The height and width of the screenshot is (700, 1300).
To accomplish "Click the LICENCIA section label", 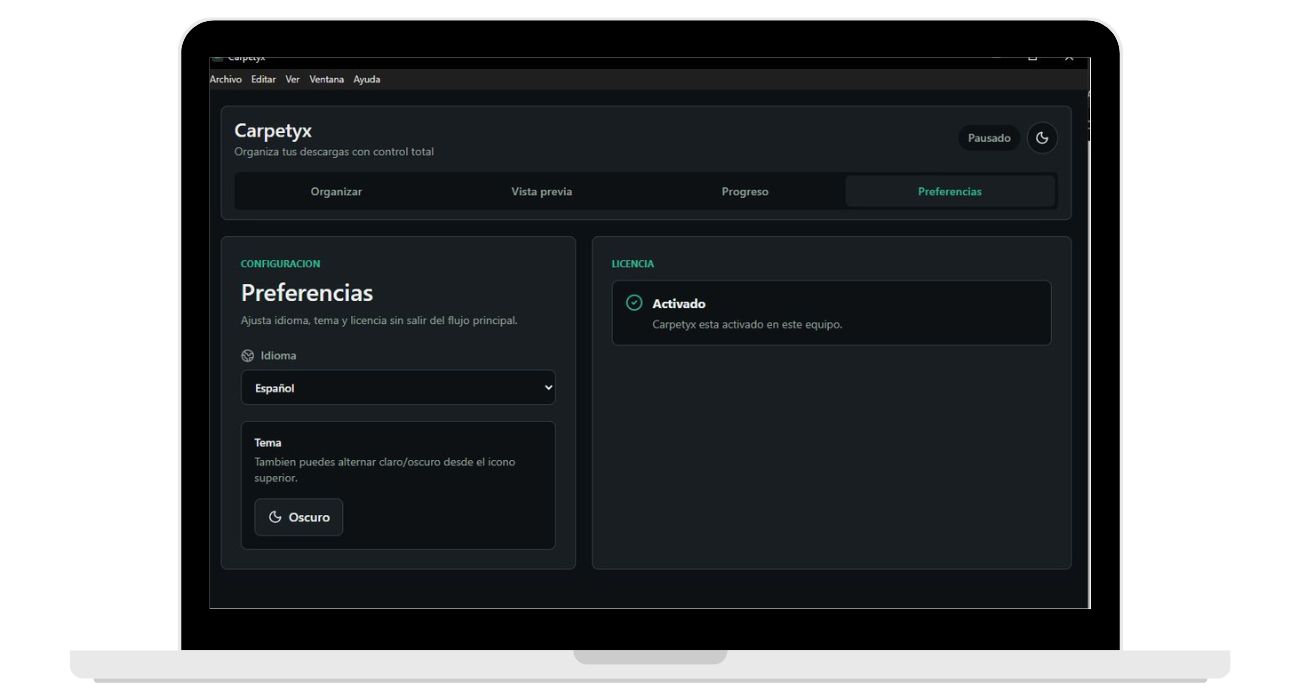I will pyautogui.click(x=633, y=264).
